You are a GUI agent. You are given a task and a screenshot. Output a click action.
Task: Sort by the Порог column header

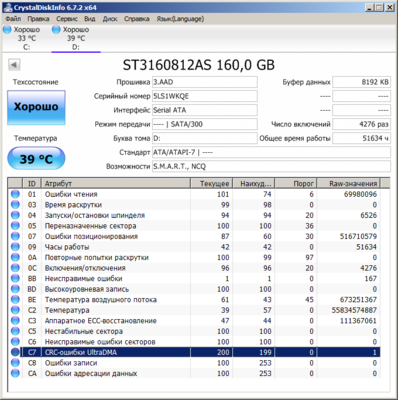click(295, 183)
